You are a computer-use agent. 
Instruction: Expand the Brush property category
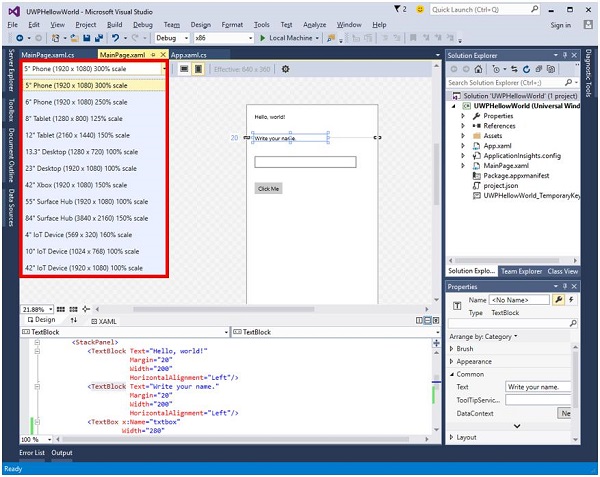[452, 349]
